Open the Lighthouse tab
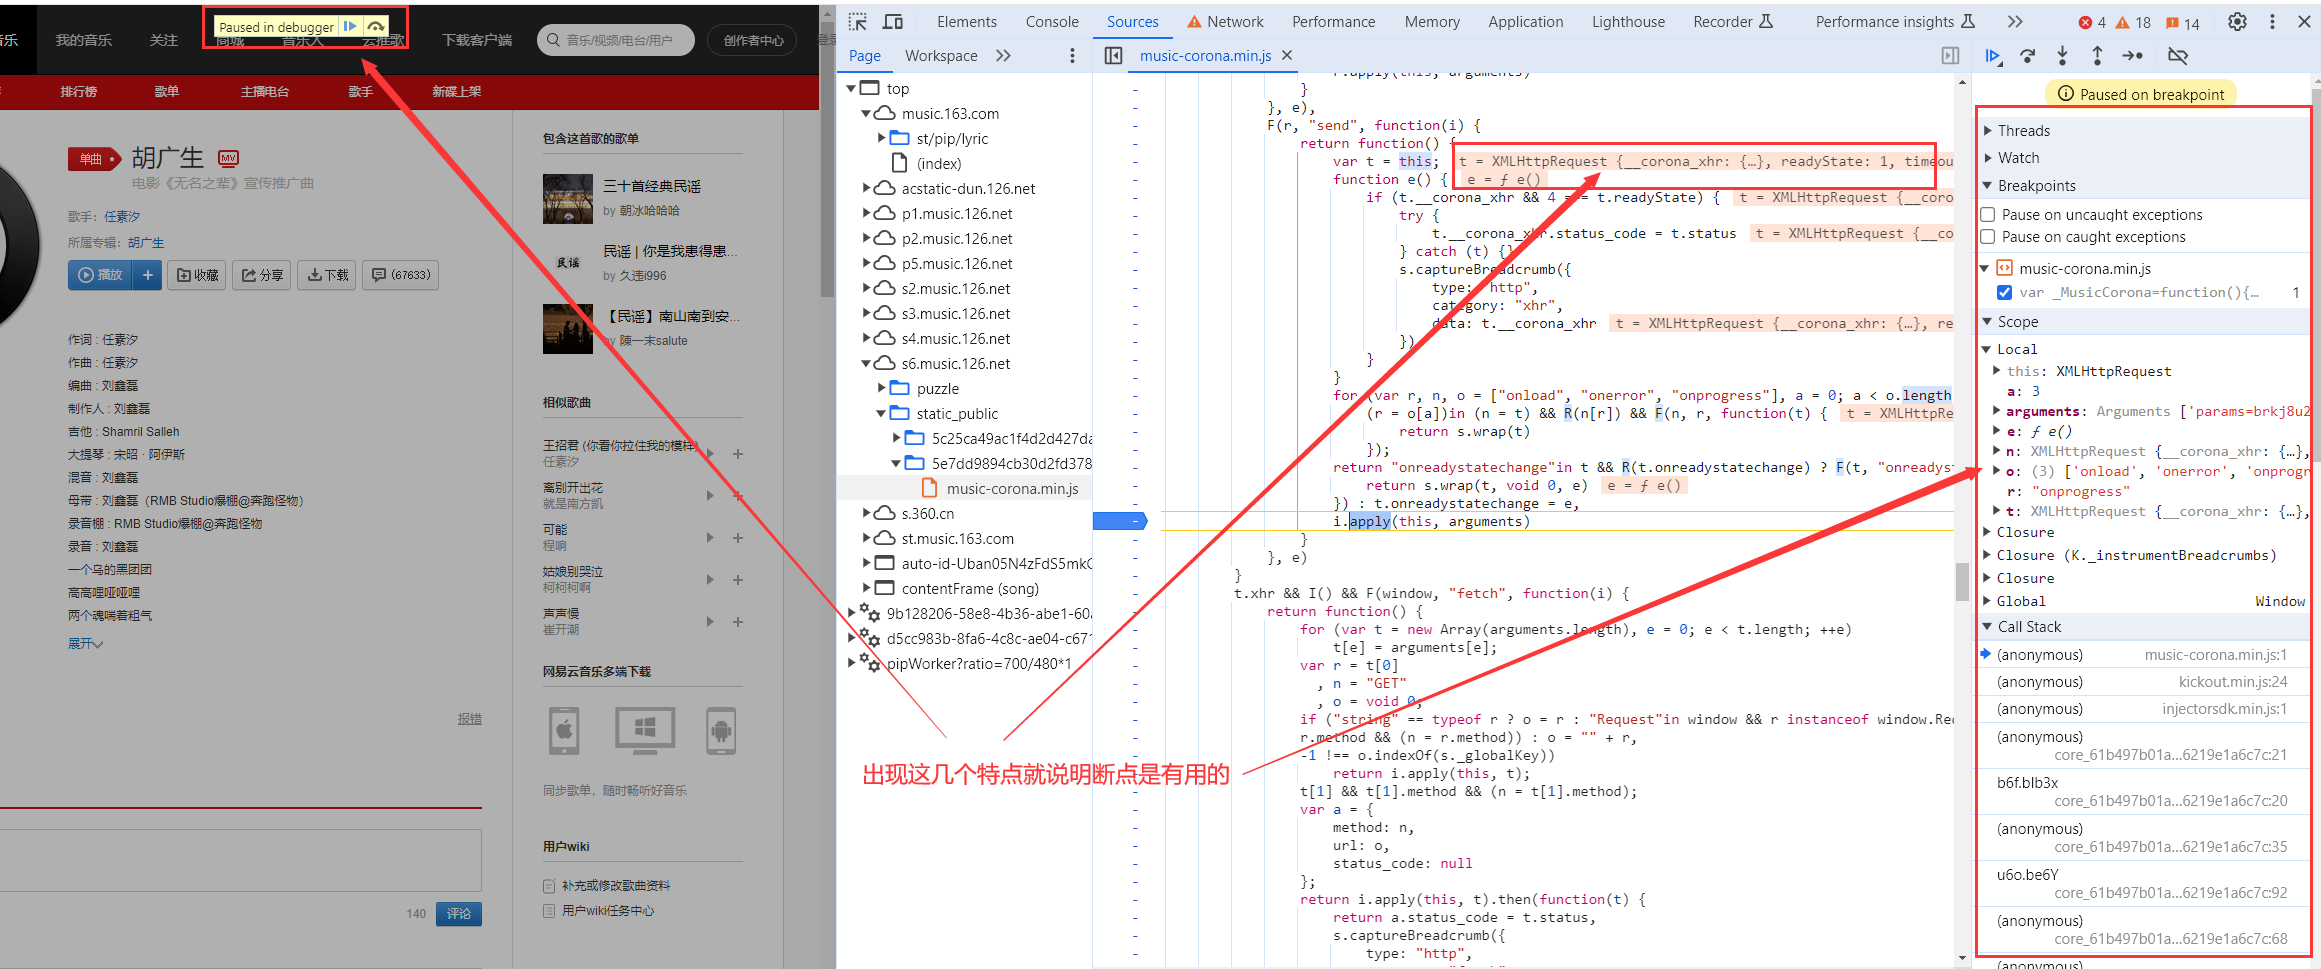Image resolution: width=2321 pixels, height=969 pixels. click(1628, 22)
